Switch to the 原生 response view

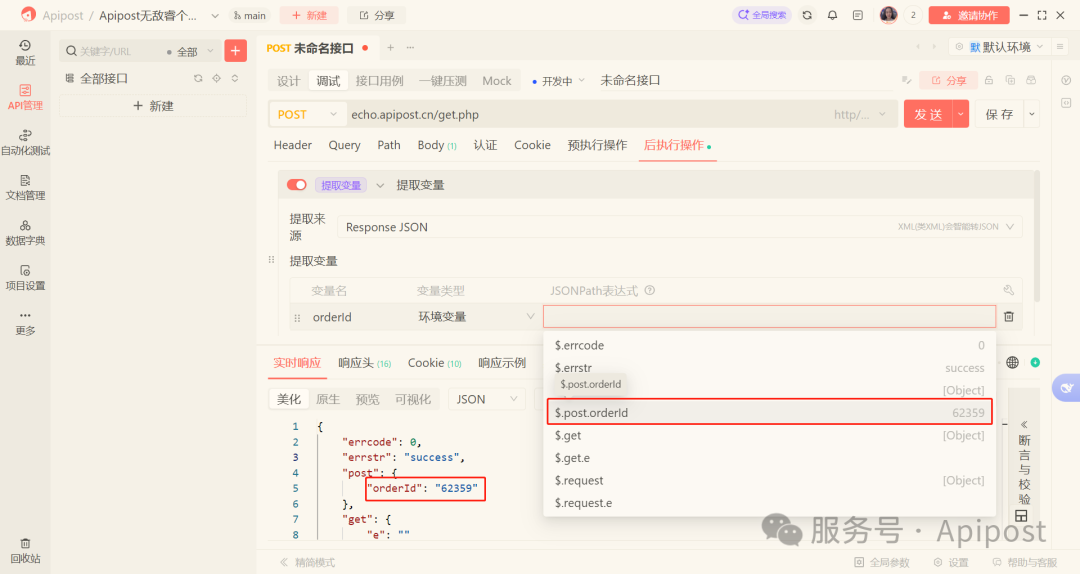coord(328,399)
